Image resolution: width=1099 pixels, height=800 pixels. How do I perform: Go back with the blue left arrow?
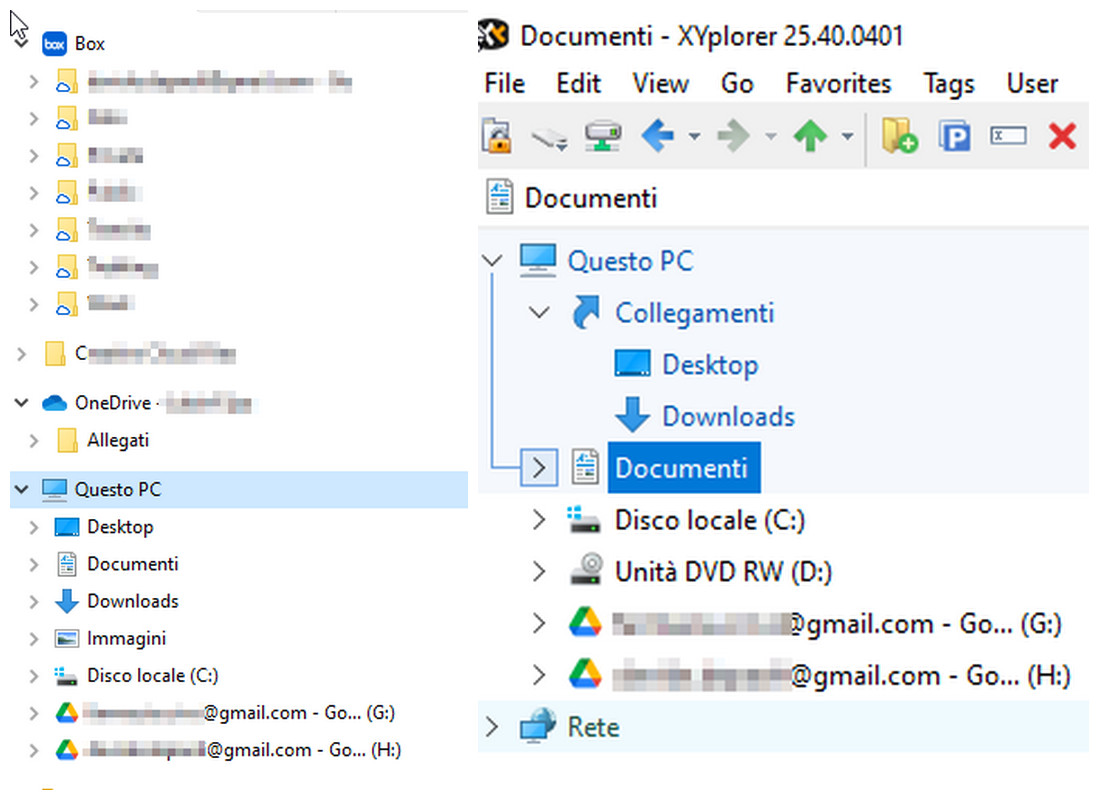[x=657, y=135]
